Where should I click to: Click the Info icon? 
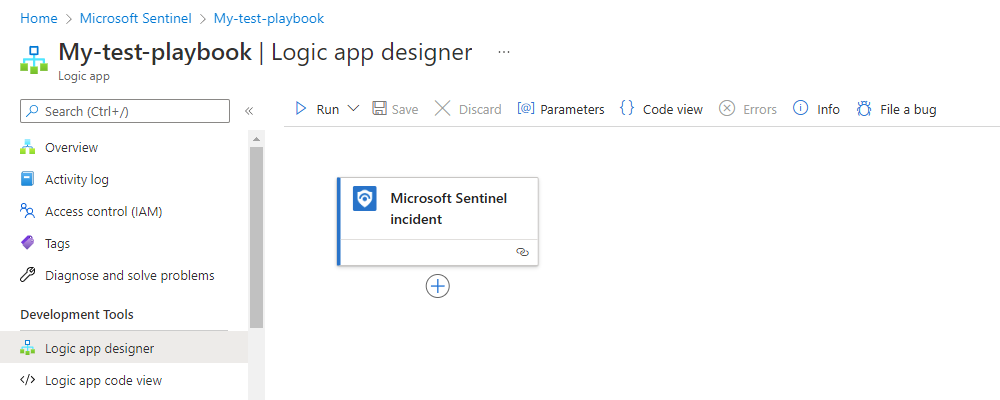[800, 109]
